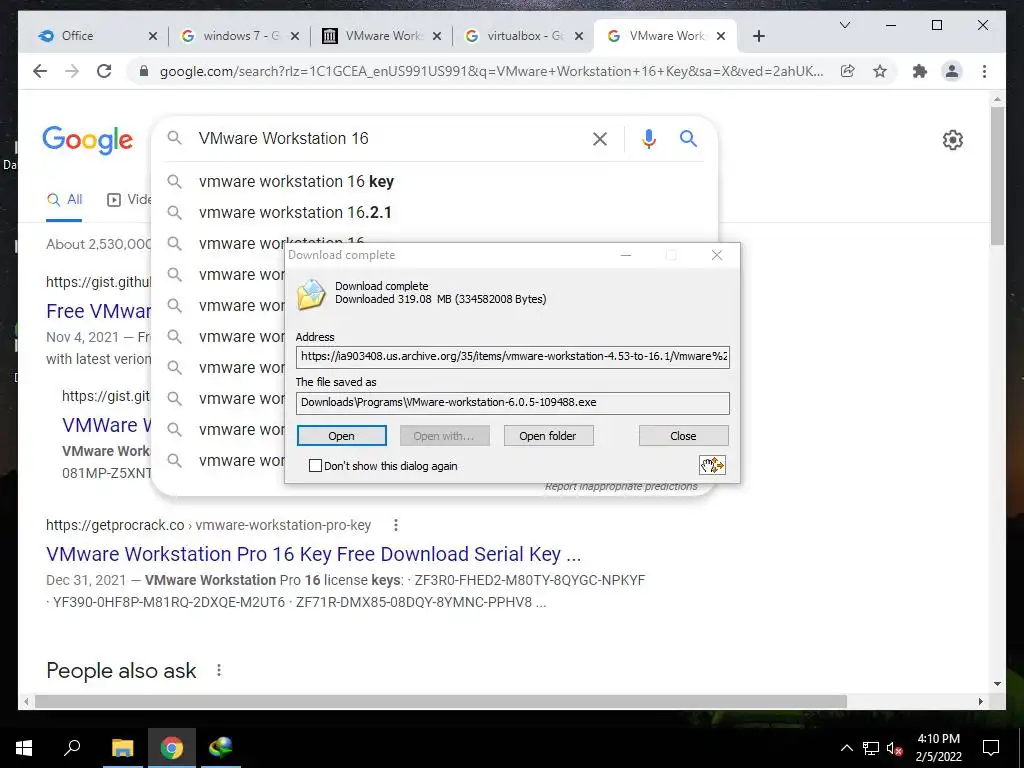Clear the Google search box text
This screenshot has height=768, width=1024.
600,138
